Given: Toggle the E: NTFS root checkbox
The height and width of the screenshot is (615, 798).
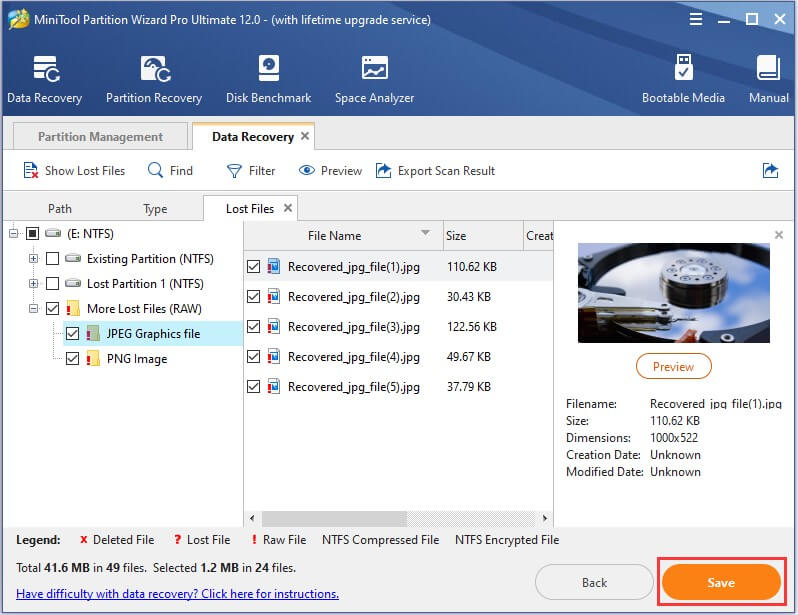Looking at the screenshot, I should coord(33,234).
